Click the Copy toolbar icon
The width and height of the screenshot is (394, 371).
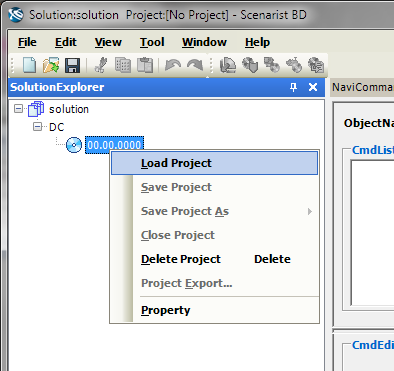pos(123,65)
